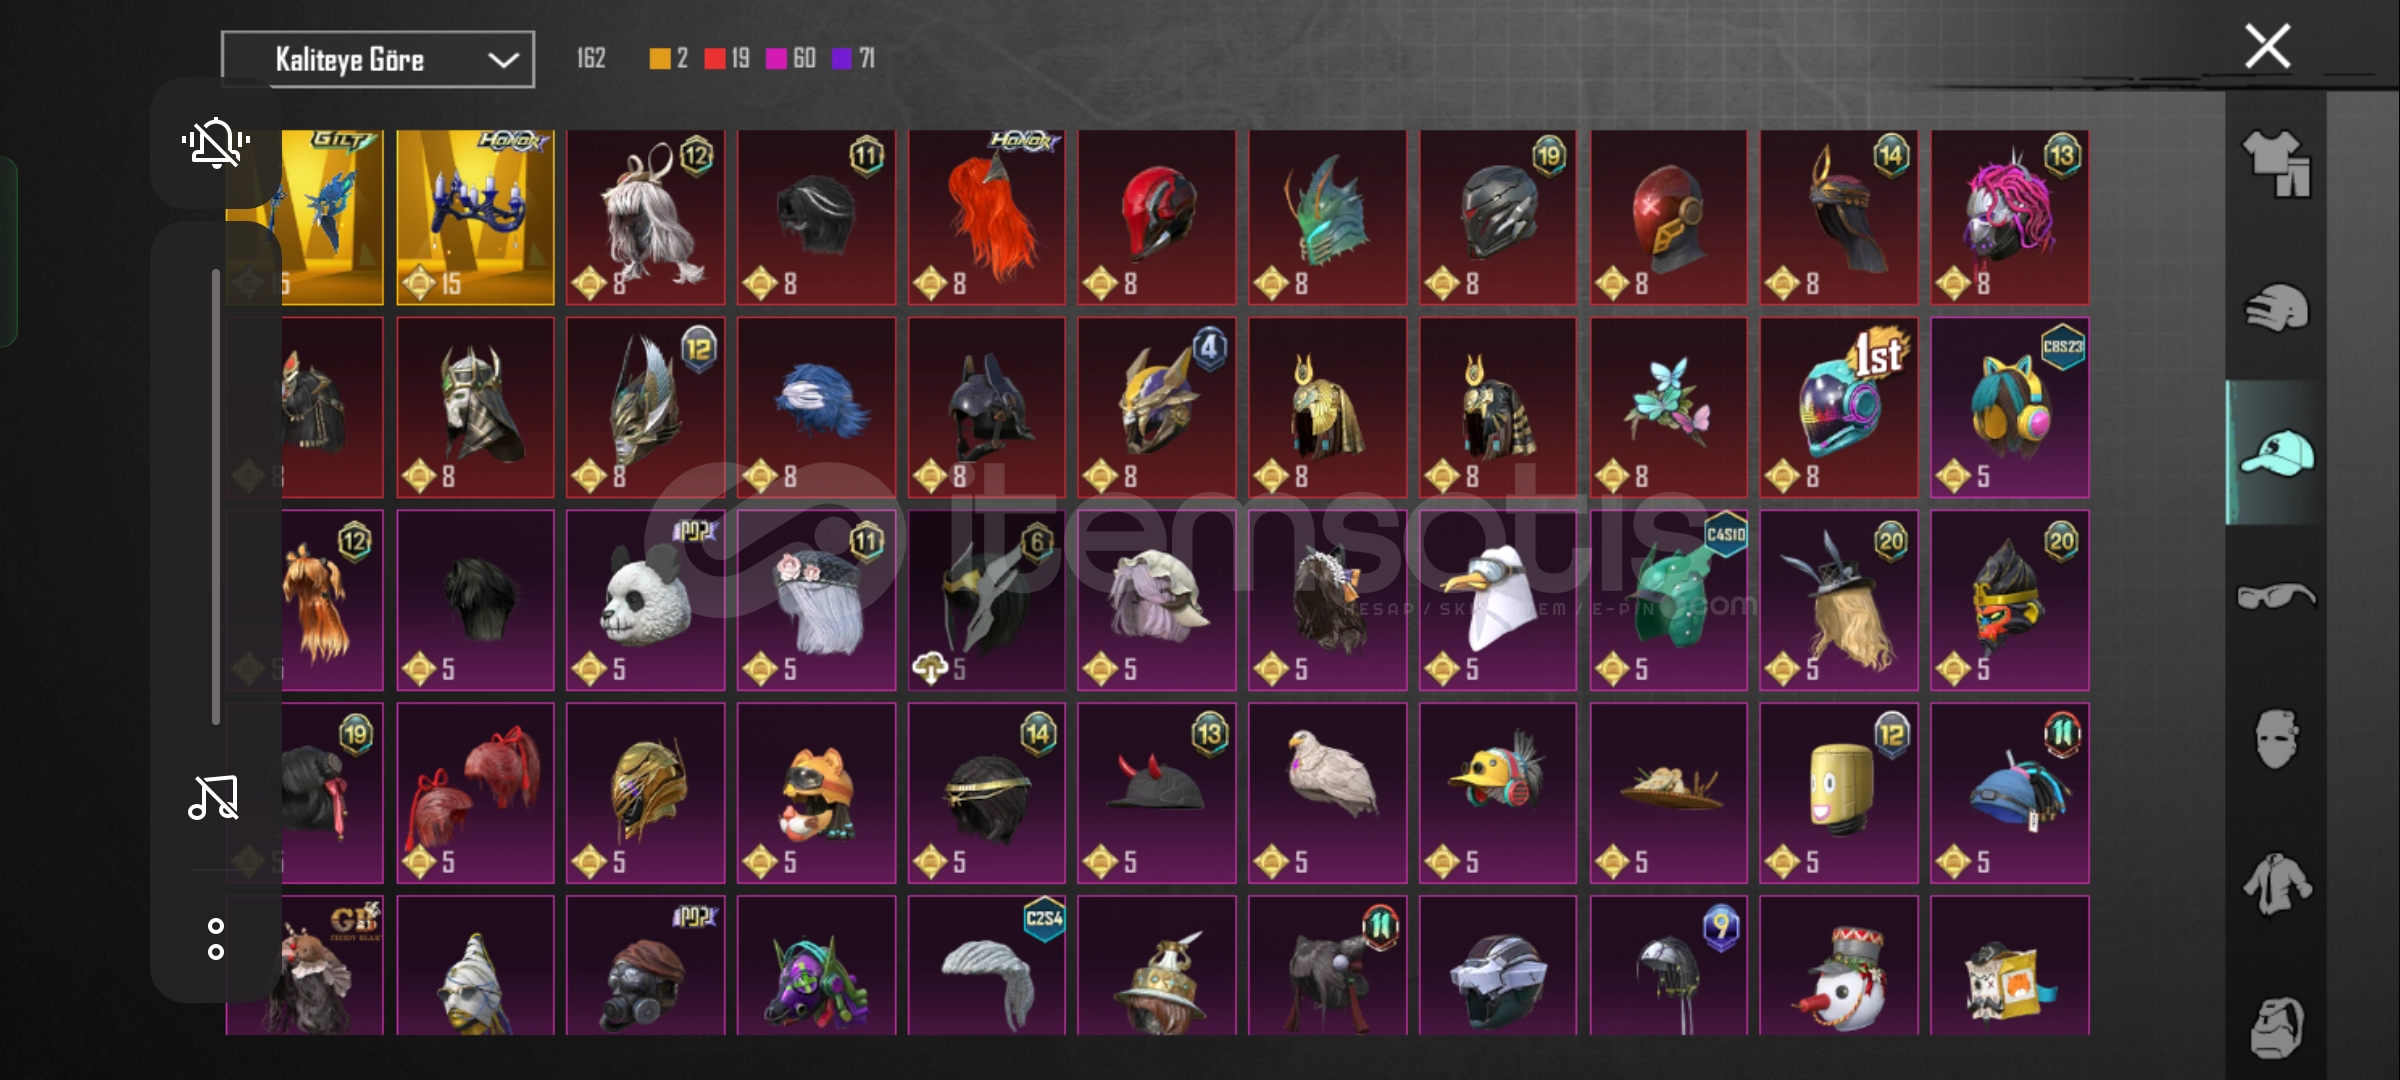Toggle the muted notifications bell

(215, 143)
